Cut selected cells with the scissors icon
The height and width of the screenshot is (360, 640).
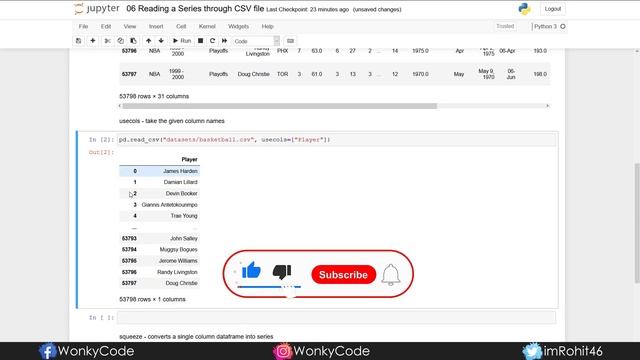(x=107, y=41)
